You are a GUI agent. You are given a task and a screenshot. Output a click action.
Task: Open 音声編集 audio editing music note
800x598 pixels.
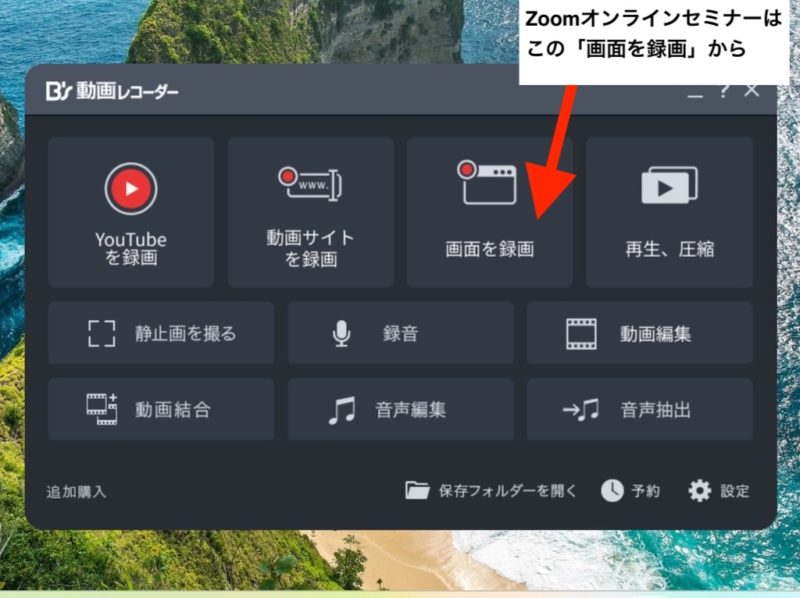(x=400, y=409)
